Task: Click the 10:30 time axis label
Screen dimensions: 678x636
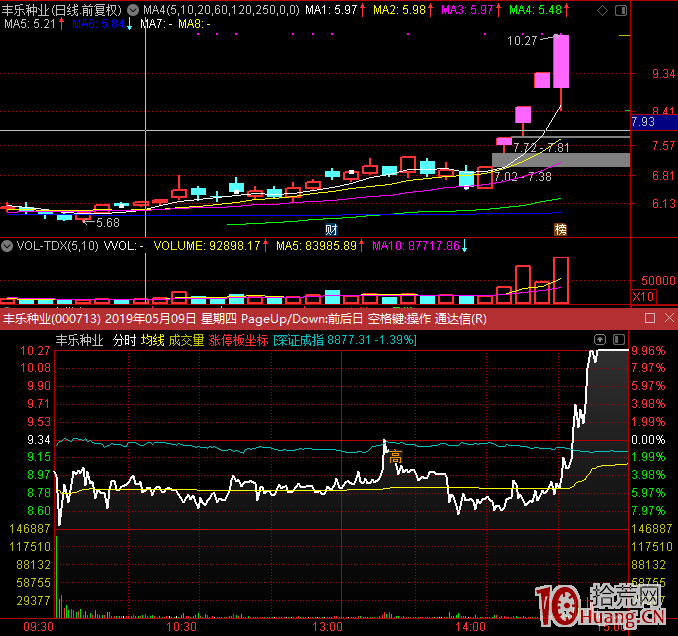Action: coord(181,626)
